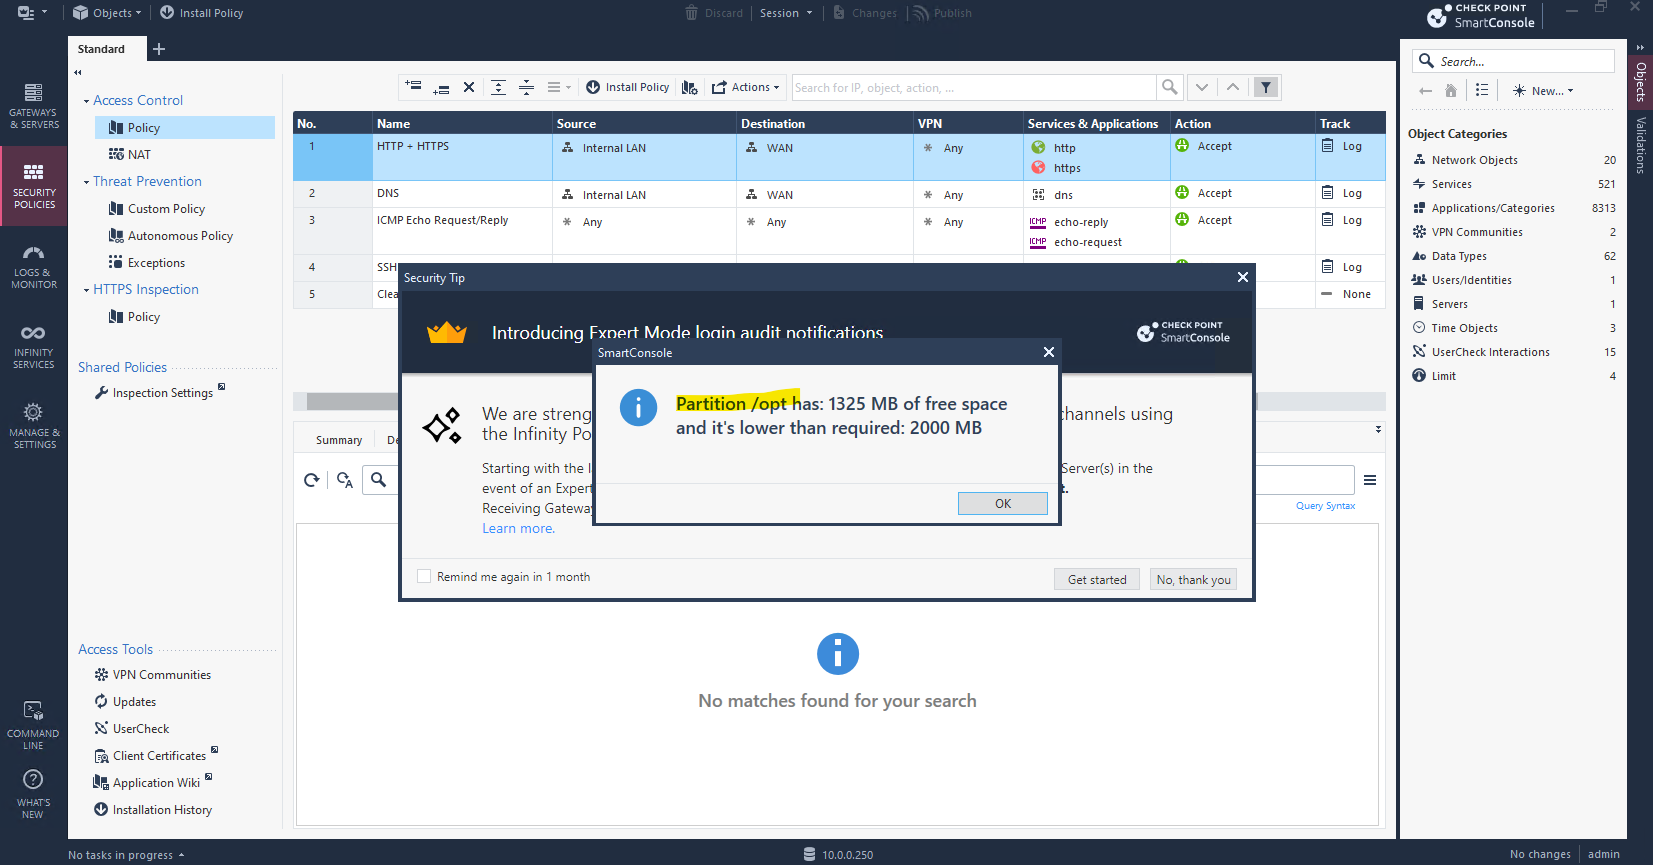Open the What's New panel

click(33, 795)
